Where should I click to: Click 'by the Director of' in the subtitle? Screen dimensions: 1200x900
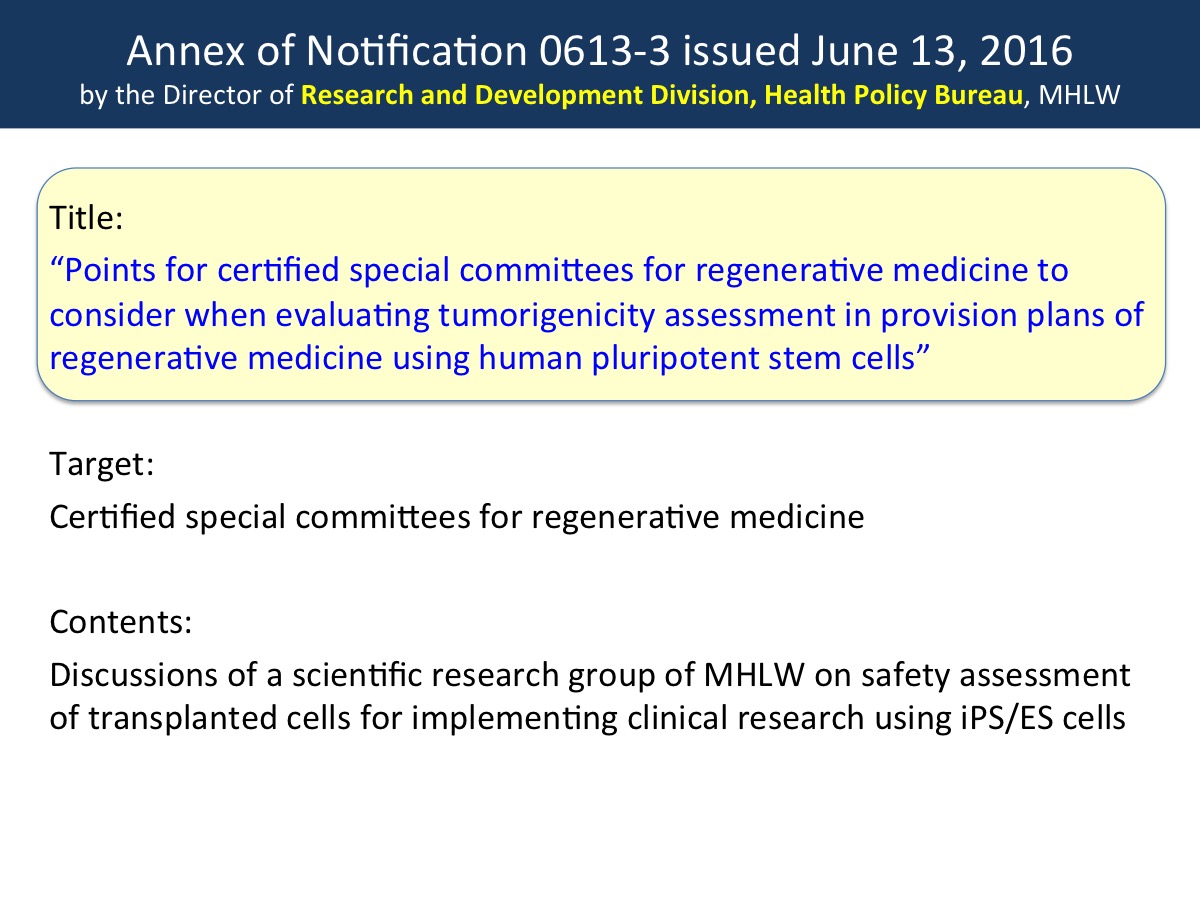point(188,96)
